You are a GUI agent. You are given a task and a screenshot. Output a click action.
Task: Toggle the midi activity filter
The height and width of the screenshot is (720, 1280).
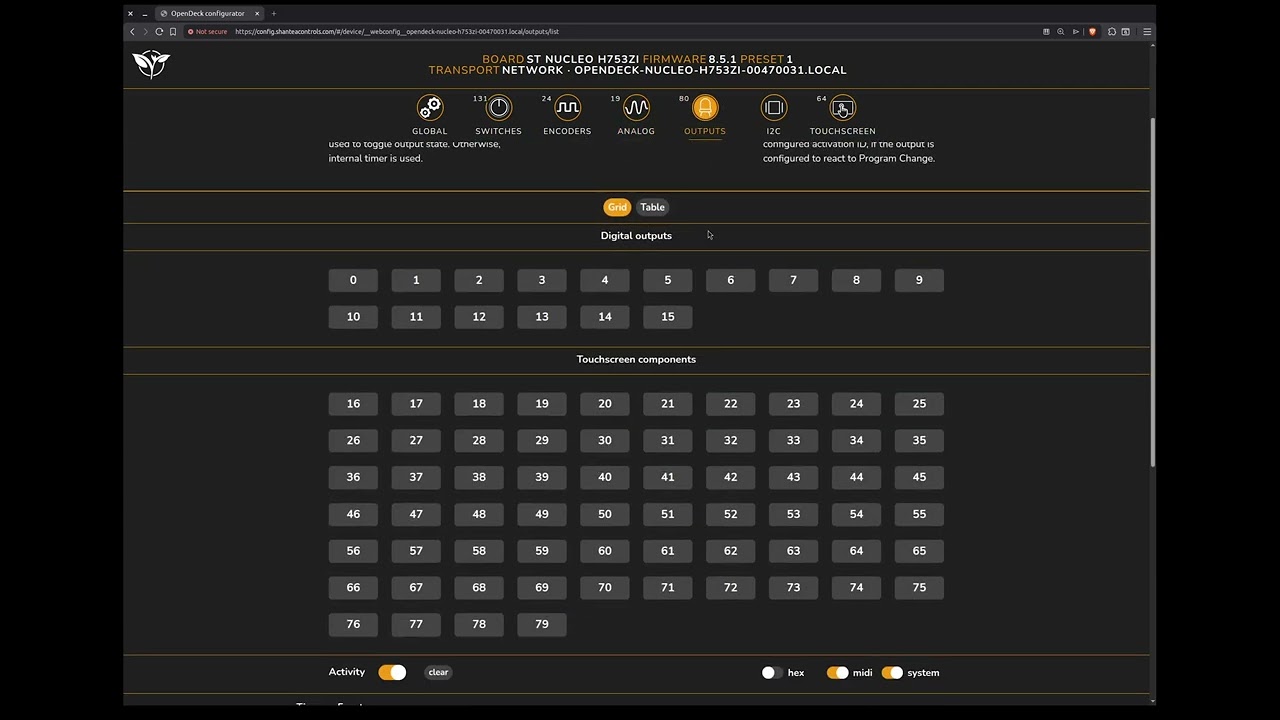pyautogui.click(x=837, y=673)
